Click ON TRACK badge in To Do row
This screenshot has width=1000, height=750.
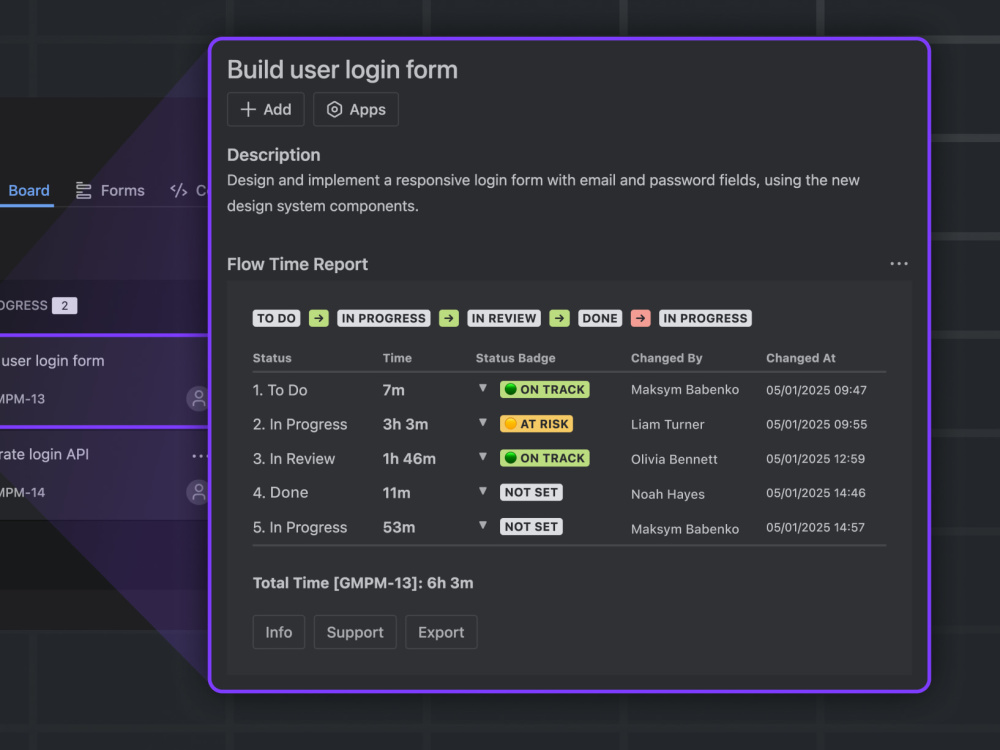[545, 389]
